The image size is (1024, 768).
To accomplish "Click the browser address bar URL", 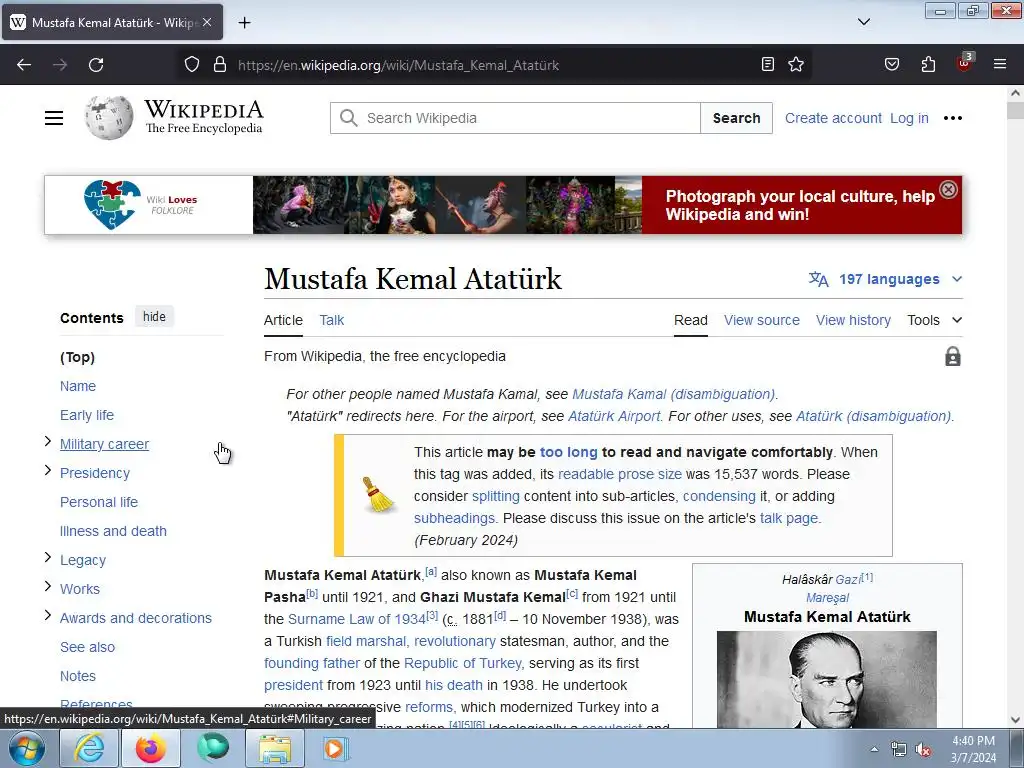I will 398,65.
